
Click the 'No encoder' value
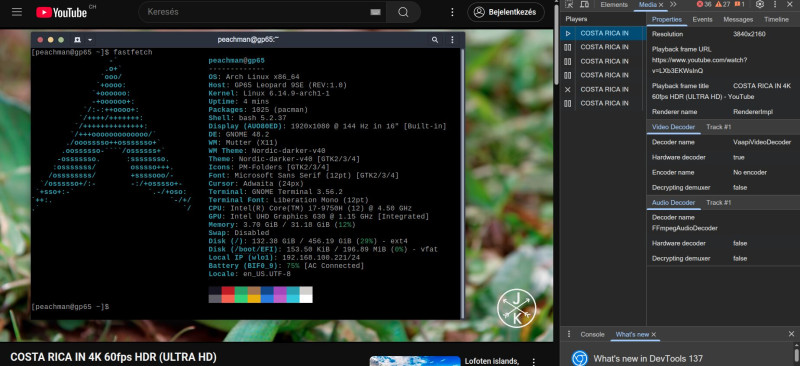point(749,173)
